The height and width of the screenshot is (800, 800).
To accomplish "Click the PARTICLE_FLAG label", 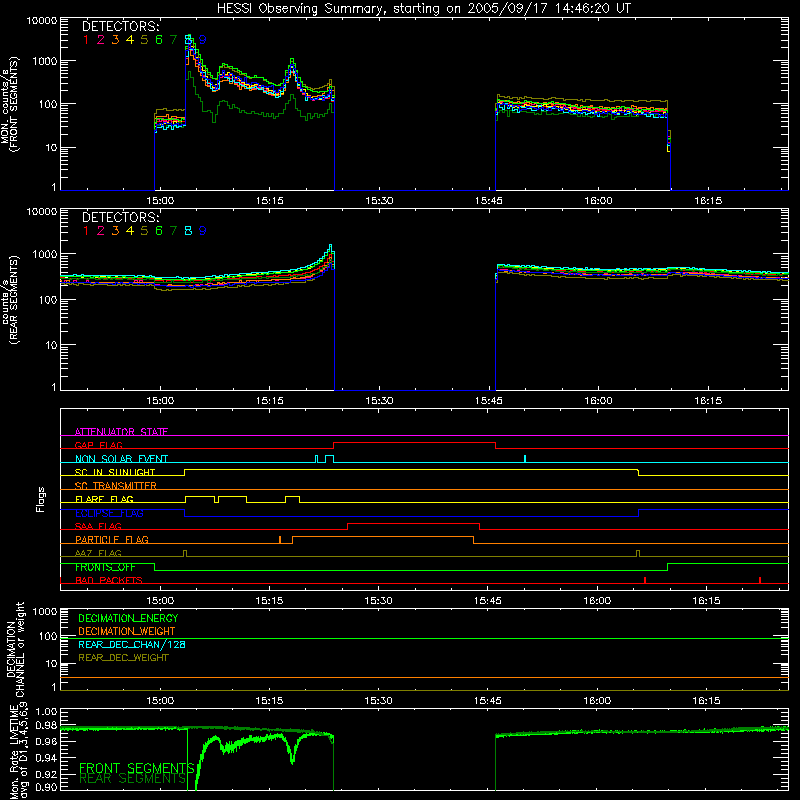I will pos(112,539).
